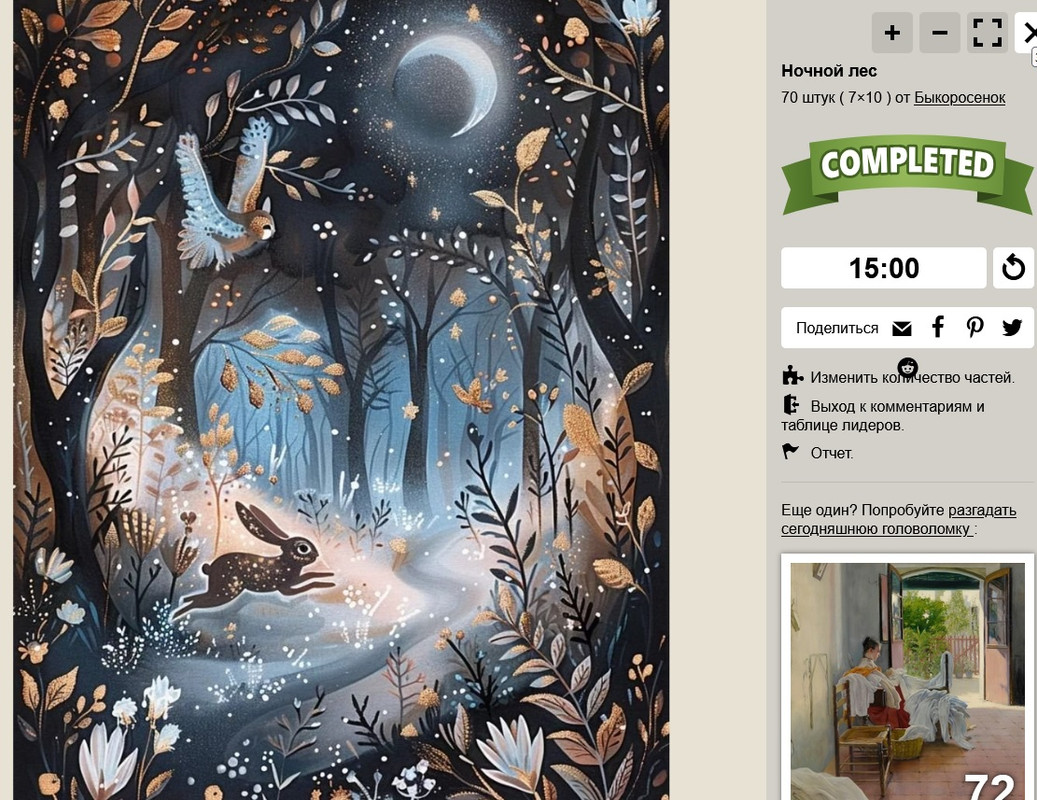This screenshot has height=800, width=1037.
Task: Share the puzzle on Twitter
Action: pyautogui.click(x=1012, y=327)
